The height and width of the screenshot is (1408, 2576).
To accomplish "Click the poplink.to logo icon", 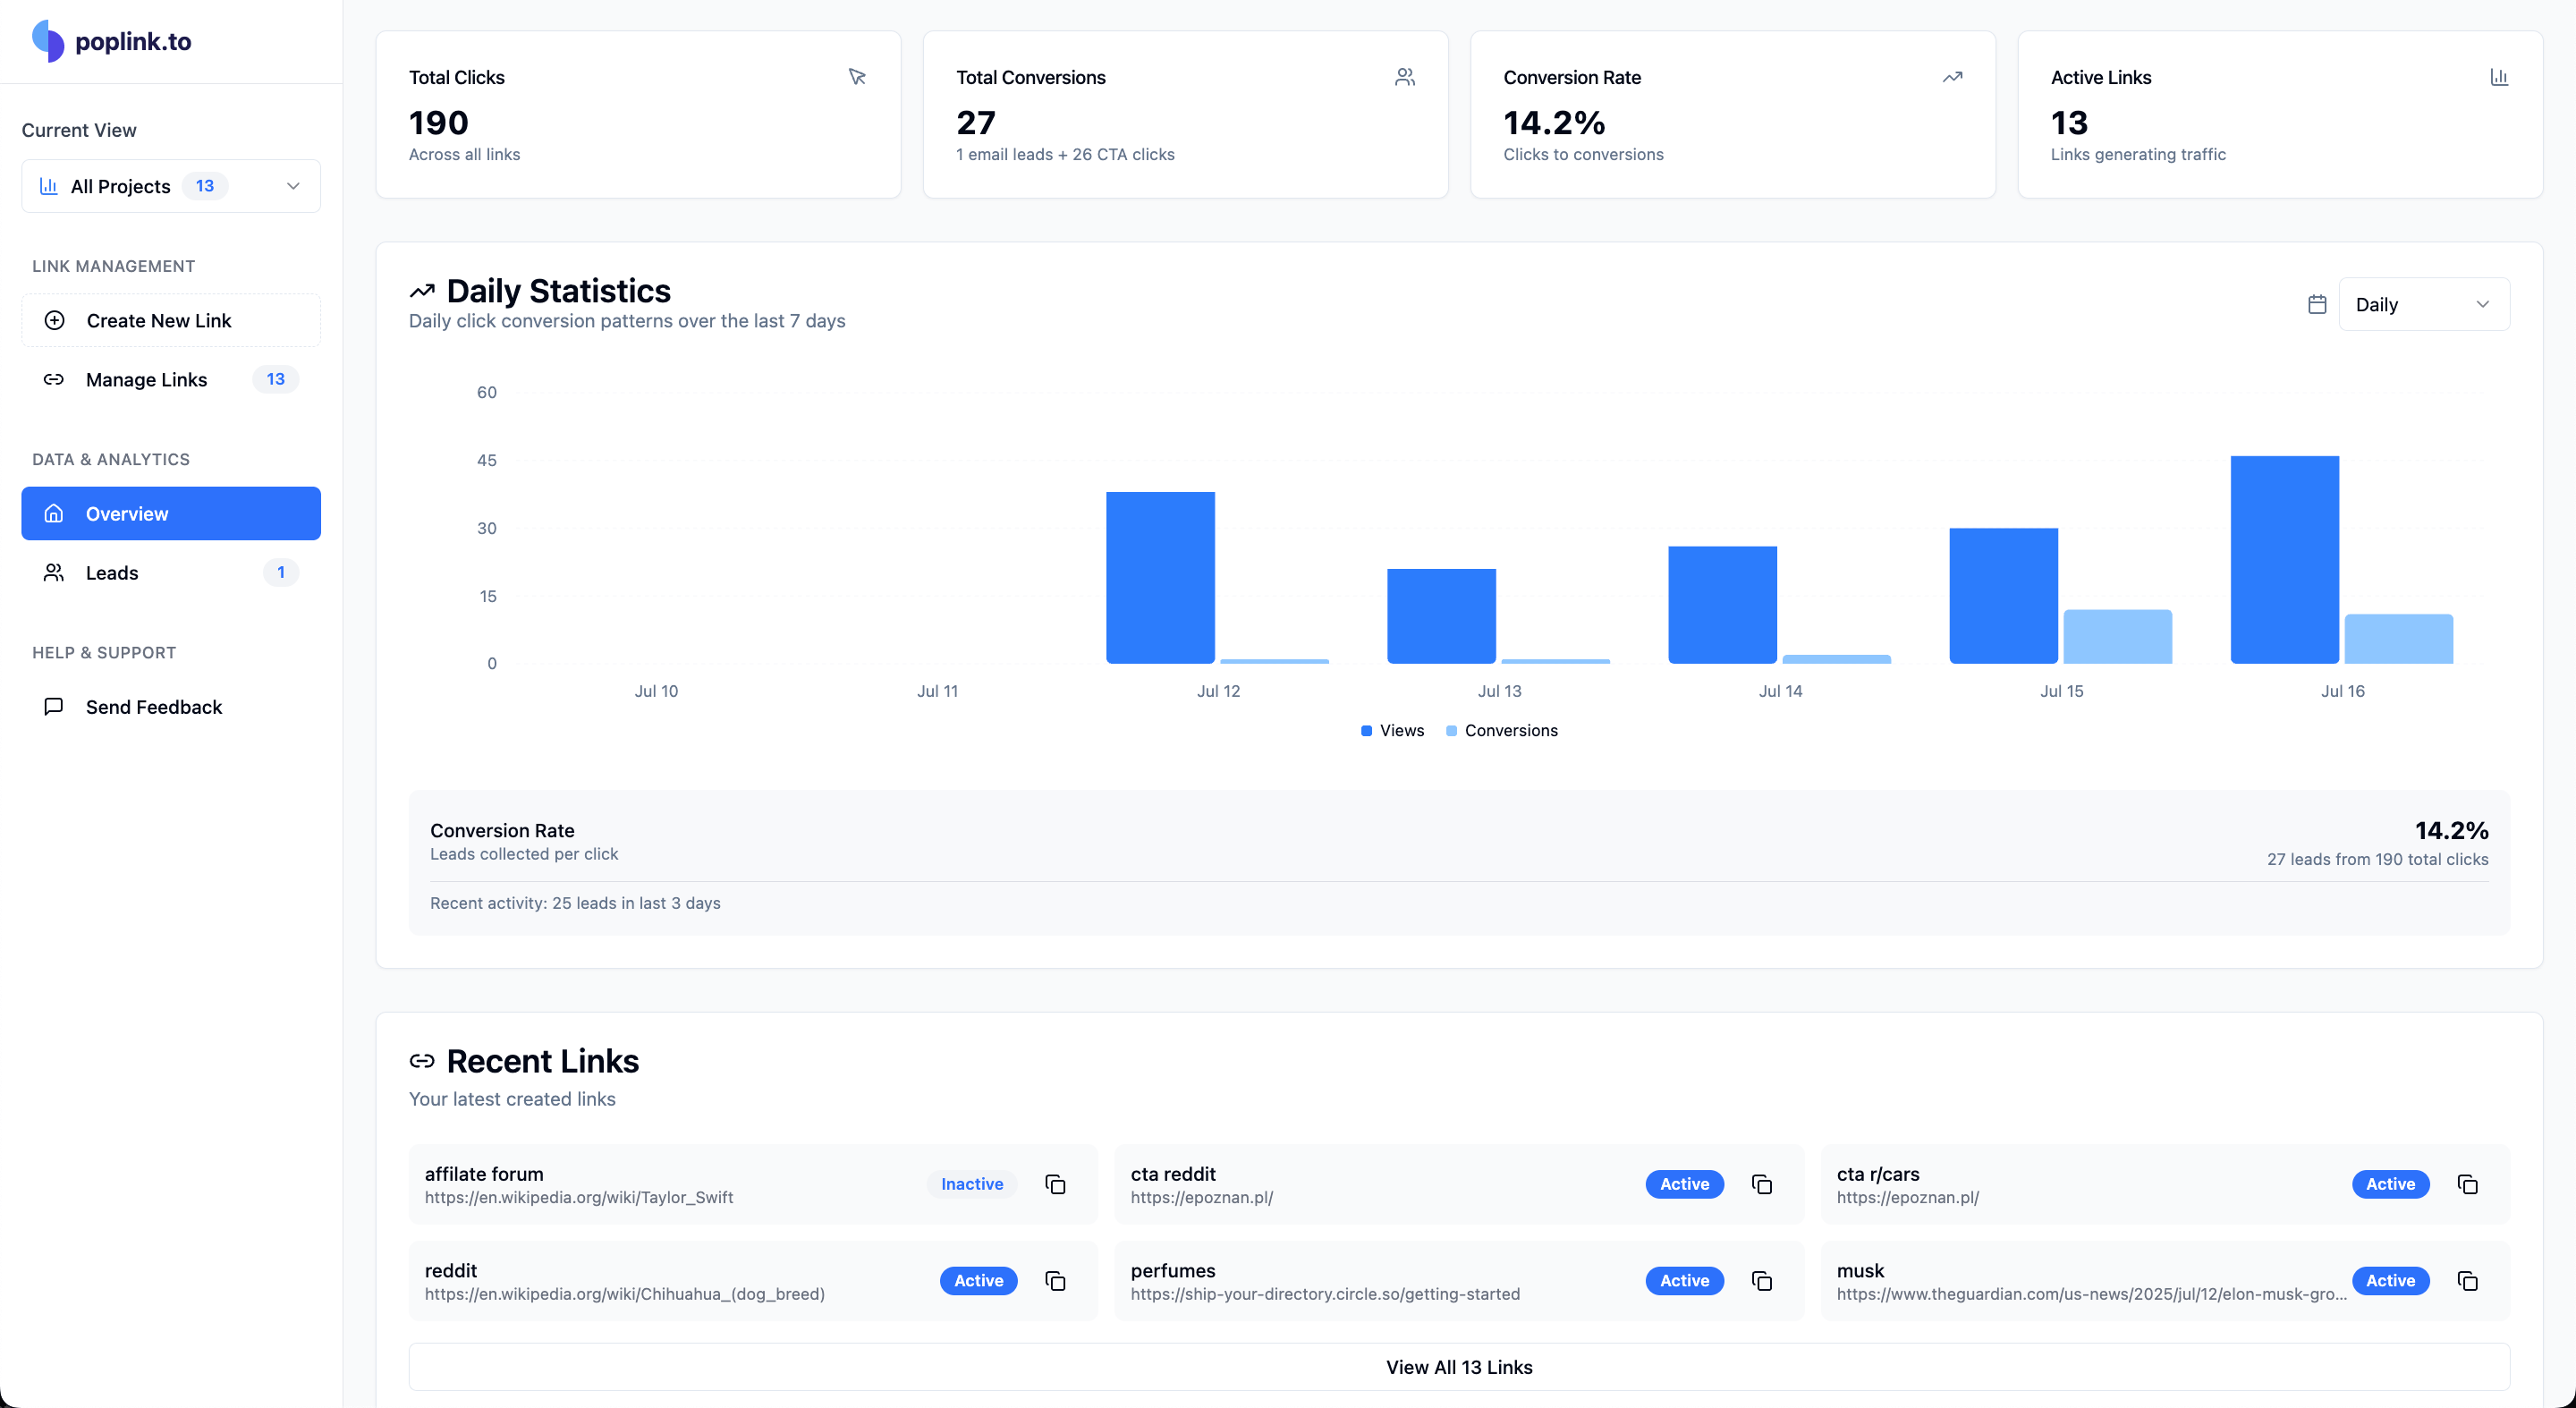I will tap(48, 41).
